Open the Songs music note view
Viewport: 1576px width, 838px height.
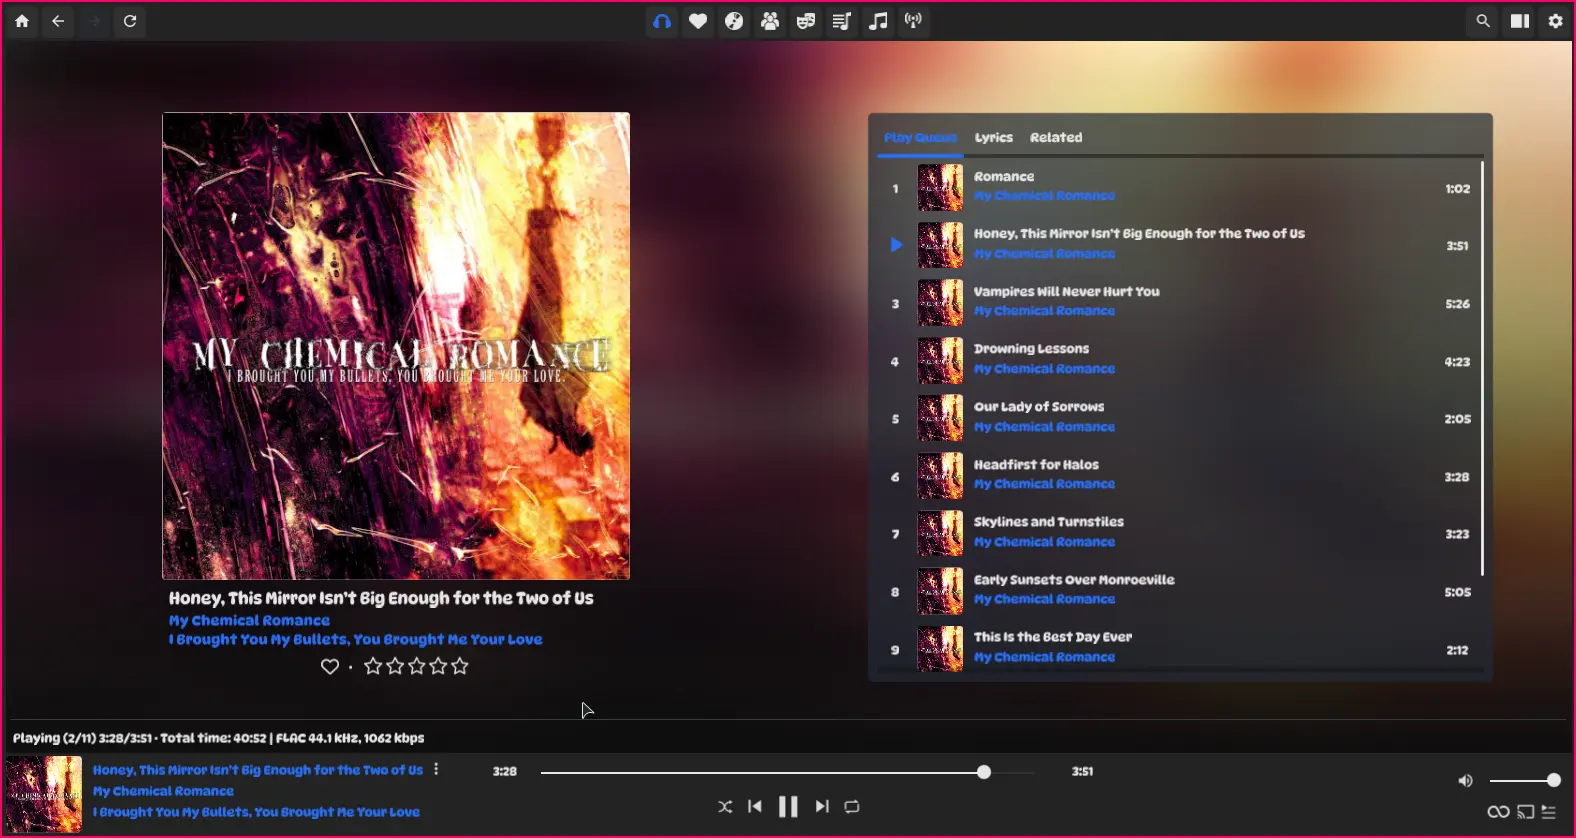tap(878, 21)
